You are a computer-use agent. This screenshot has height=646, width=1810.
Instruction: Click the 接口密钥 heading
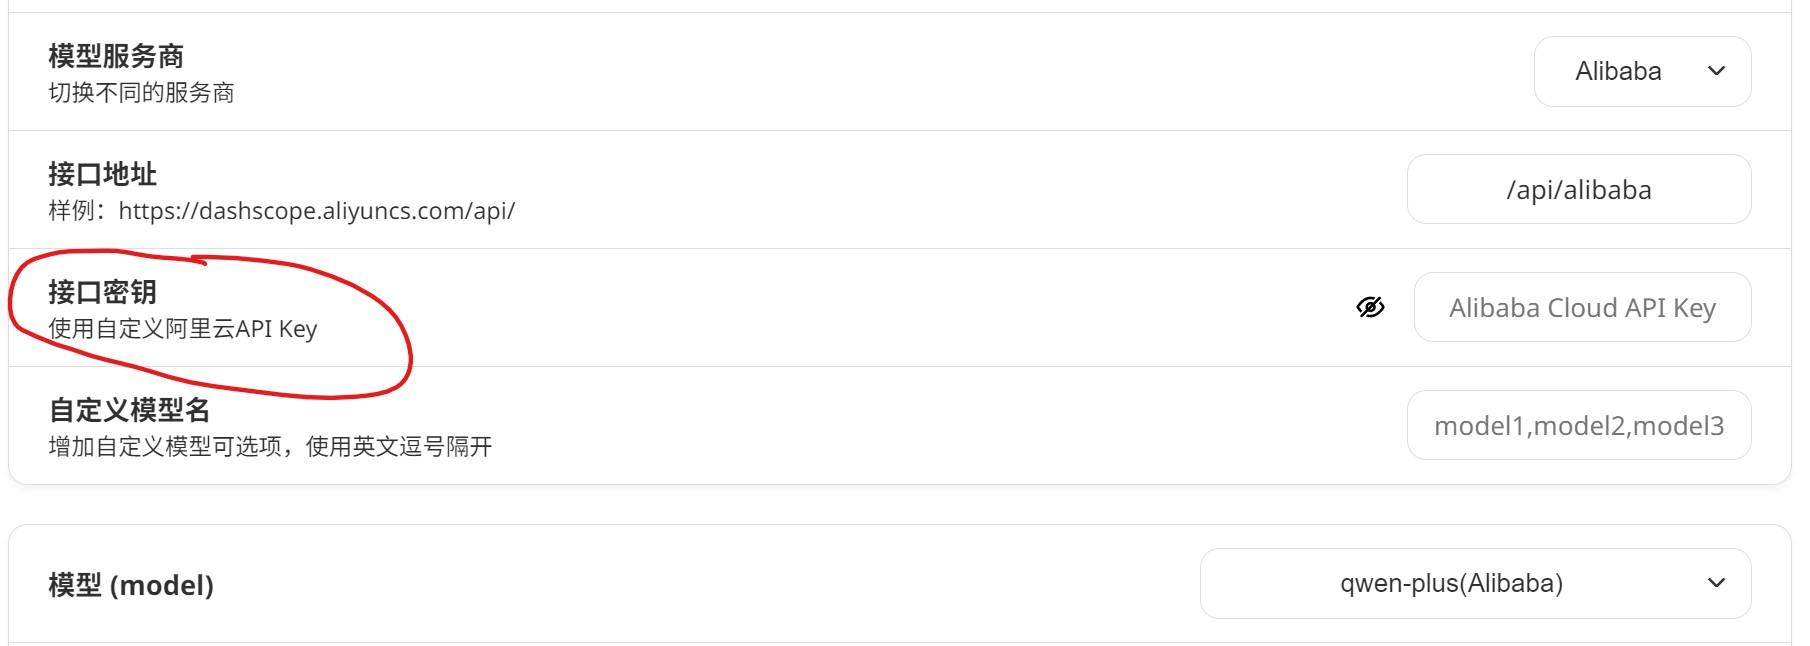102,292
